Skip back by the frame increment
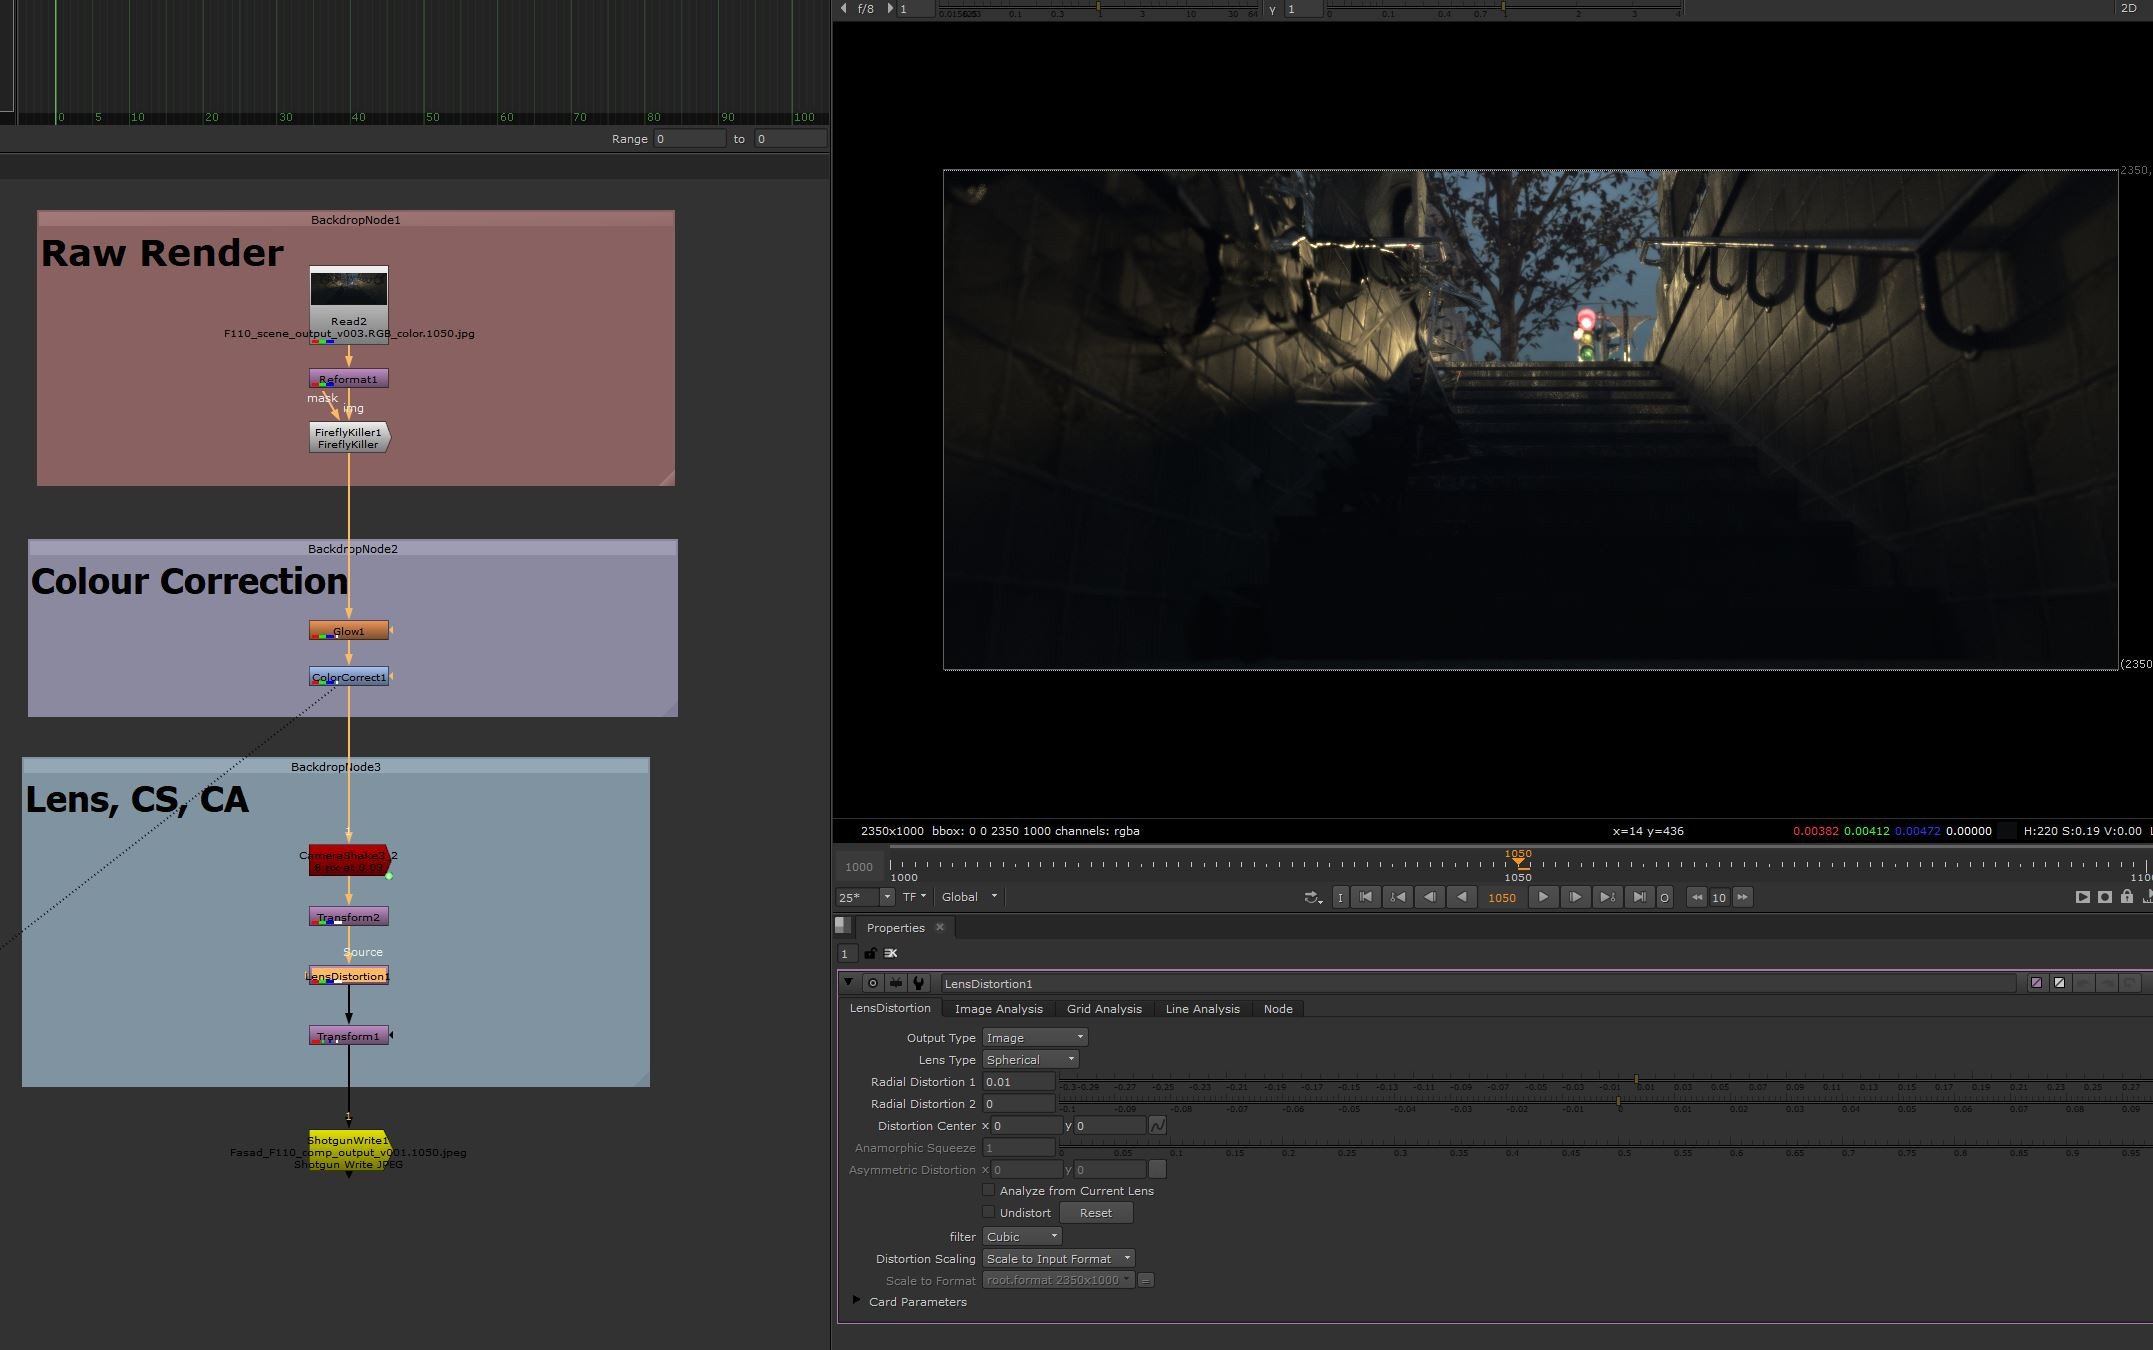 [x=1697, y=897]
